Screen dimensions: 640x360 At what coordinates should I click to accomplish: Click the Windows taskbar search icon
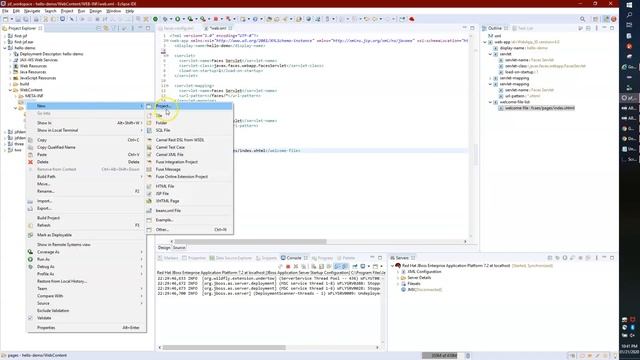629,15
